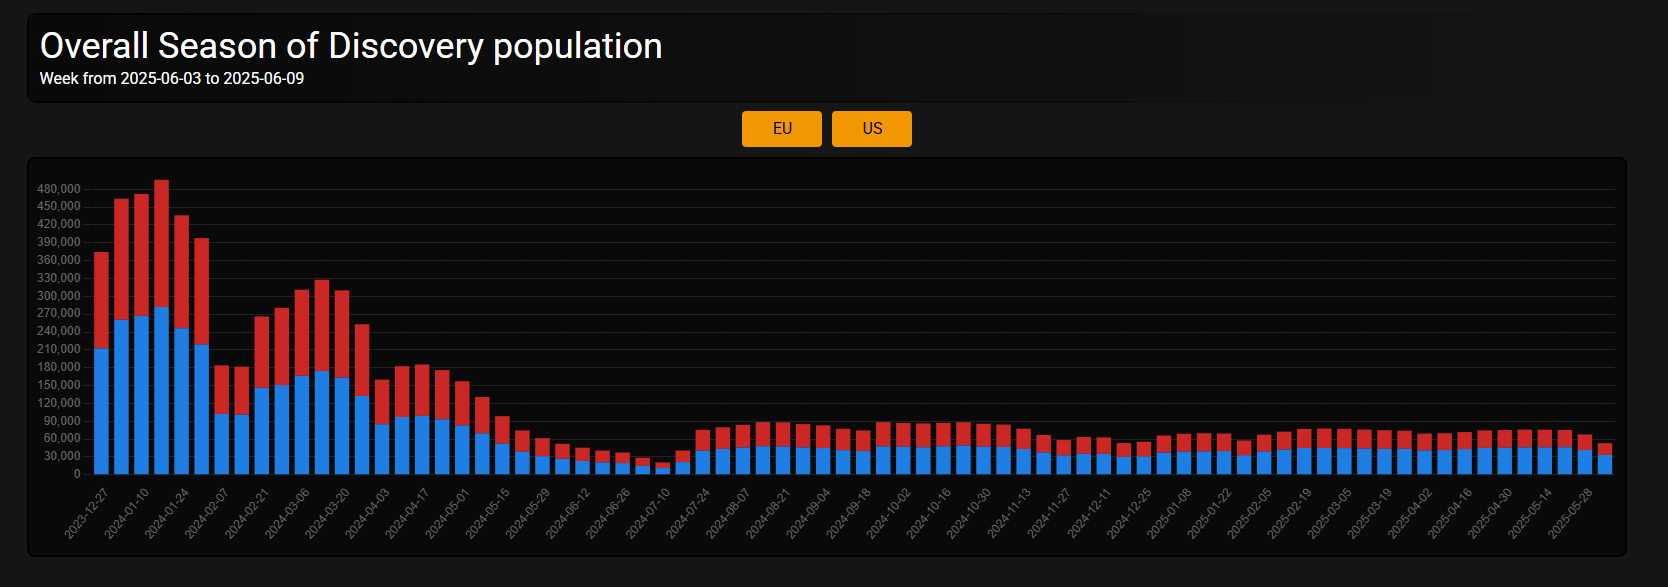The height and width of the screenshot is (587, 1668).
Task: Click the 2024-10-30 x-axis date label
Action: pyautogui.click(x=969, y=514)
